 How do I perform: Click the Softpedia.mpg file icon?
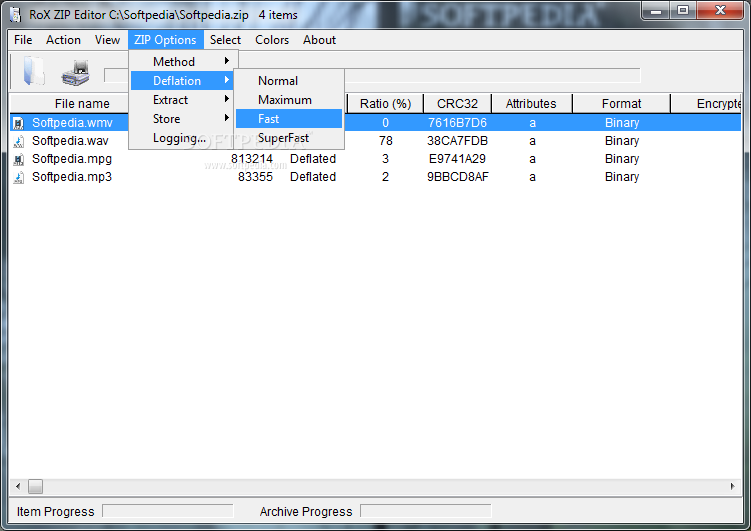18,159
